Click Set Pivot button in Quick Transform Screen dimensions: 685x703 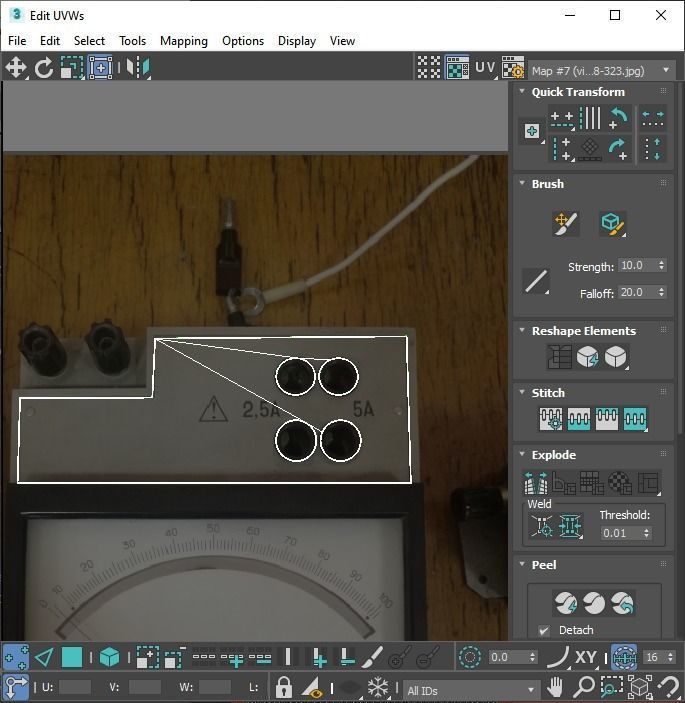pos(532,131)
